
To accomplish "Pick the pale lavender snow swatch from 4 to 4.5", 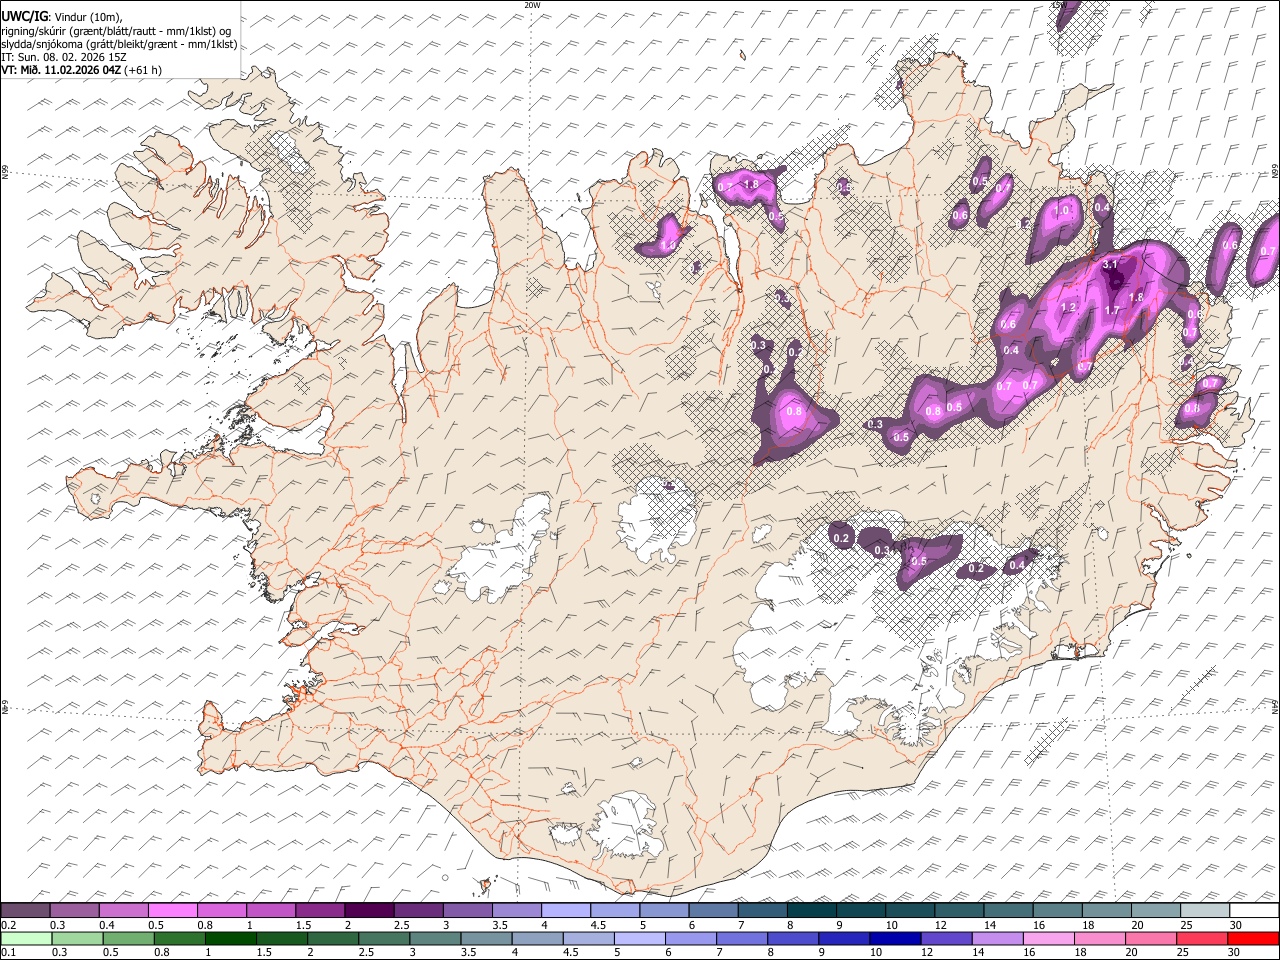I will pos(565,911).
